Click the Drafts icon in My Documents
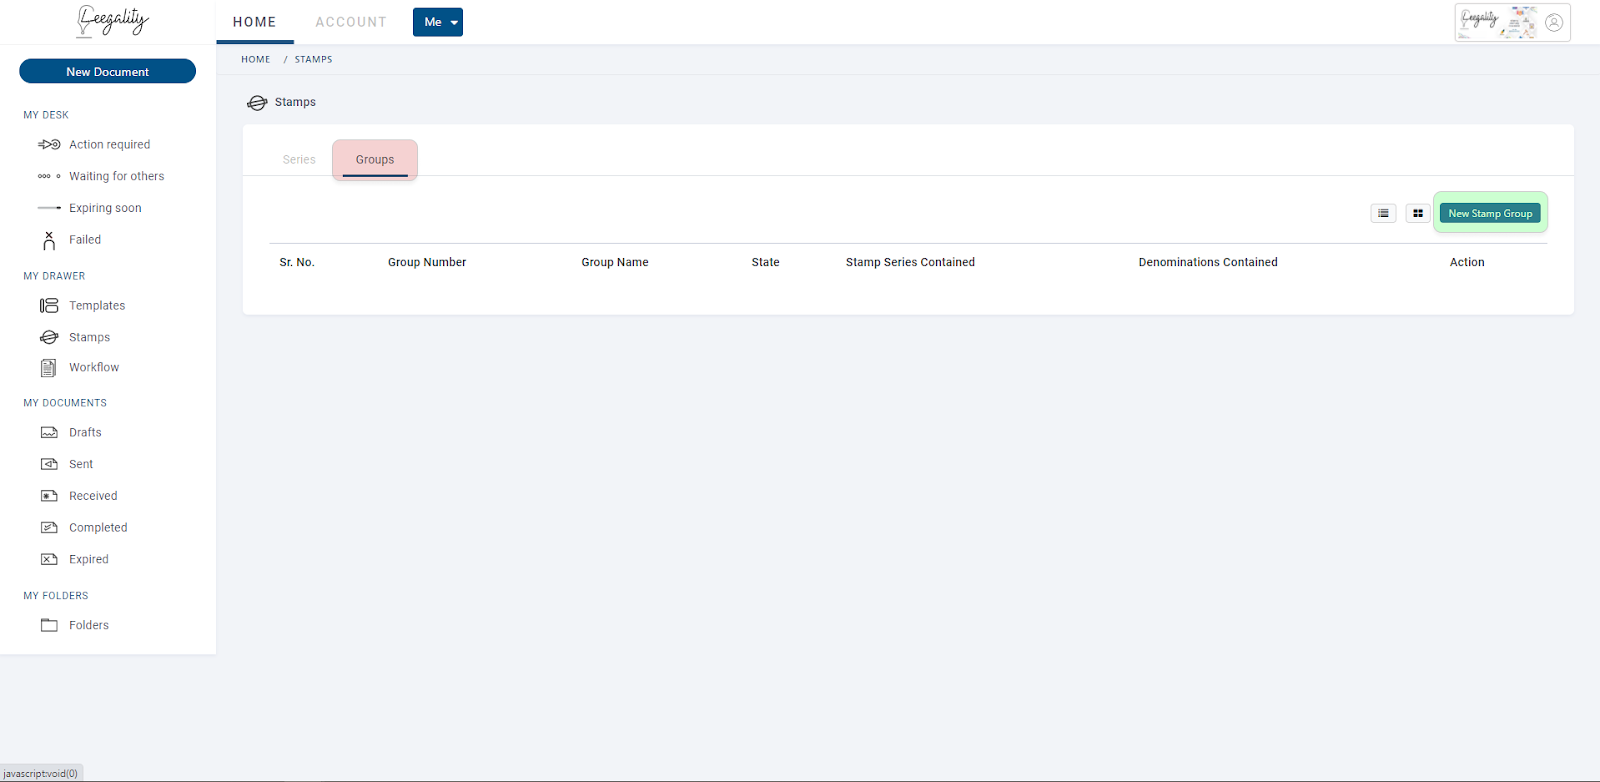The width and height of the screenshot is (1600, 782). coord(49,433)
